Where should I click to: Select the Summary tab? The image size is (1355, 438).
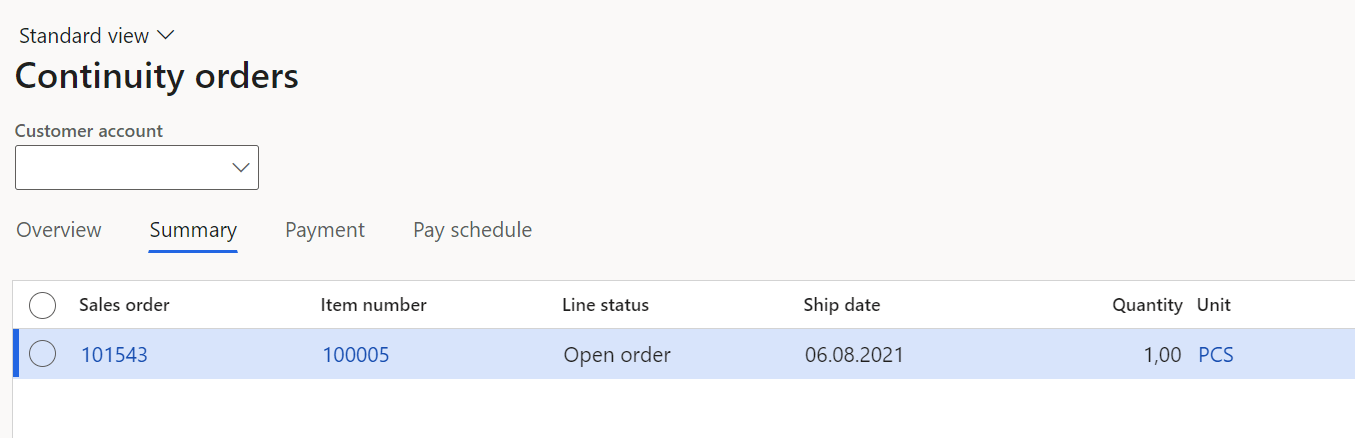click(193, 230)
